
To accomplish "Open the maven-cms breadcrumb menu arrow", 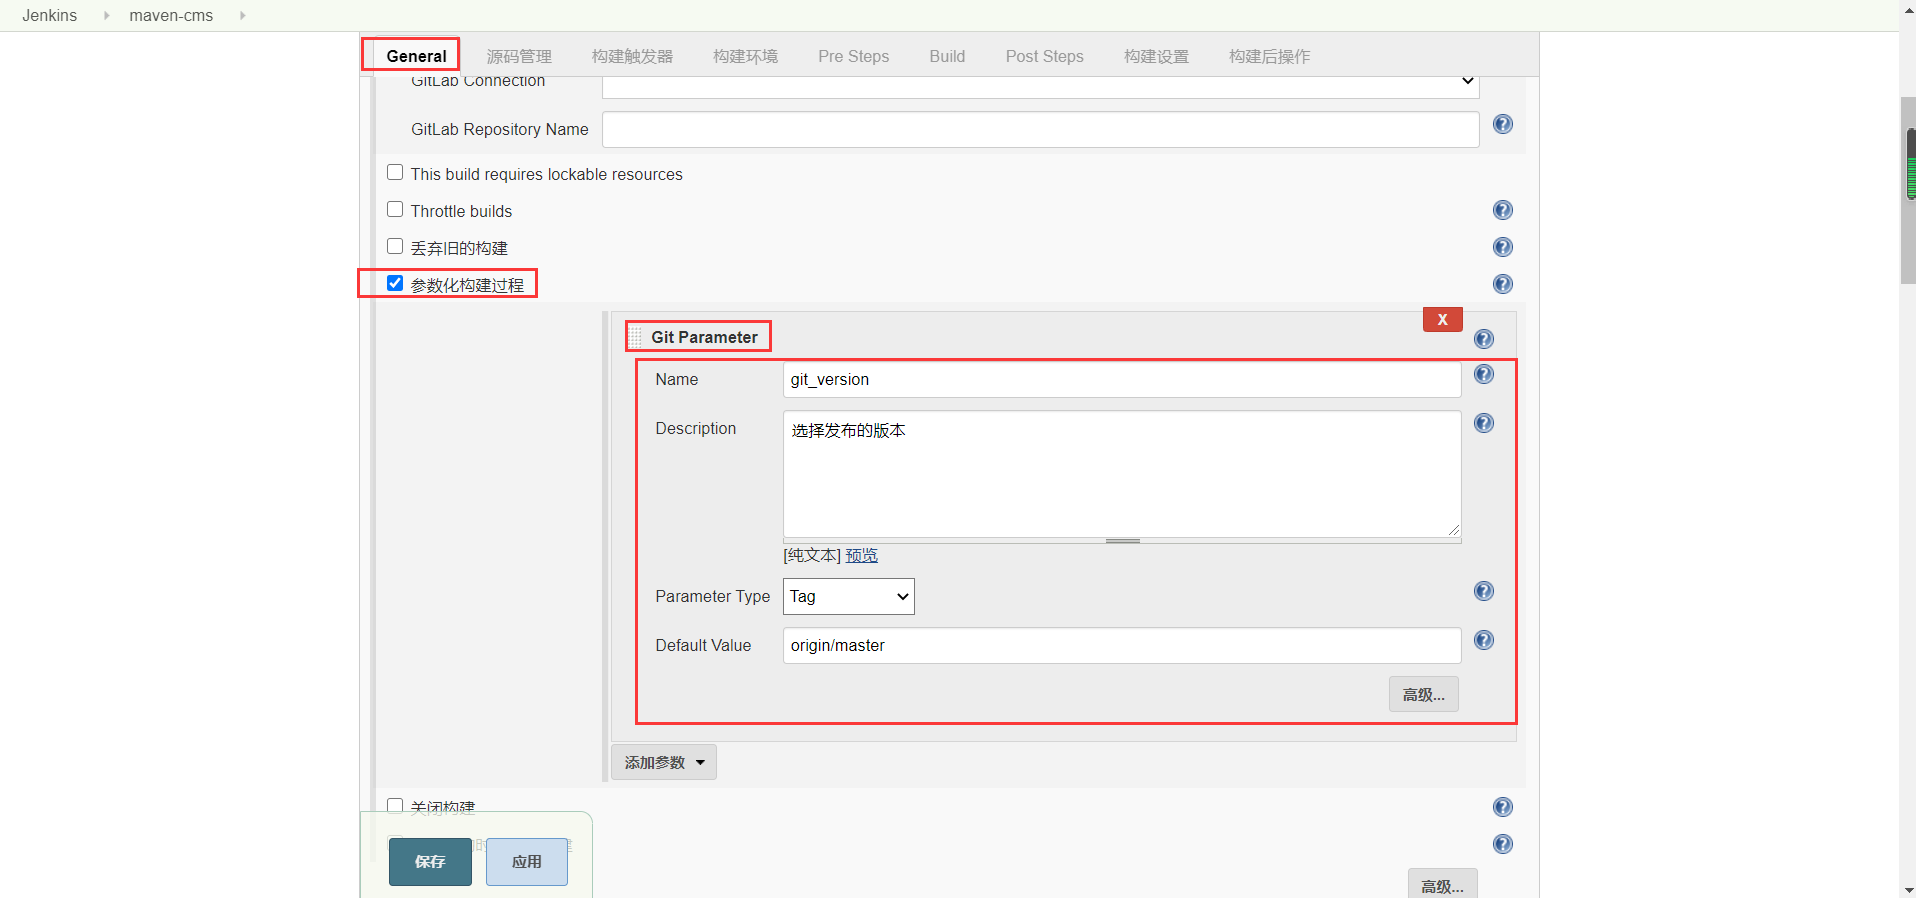I will (242, 15).
